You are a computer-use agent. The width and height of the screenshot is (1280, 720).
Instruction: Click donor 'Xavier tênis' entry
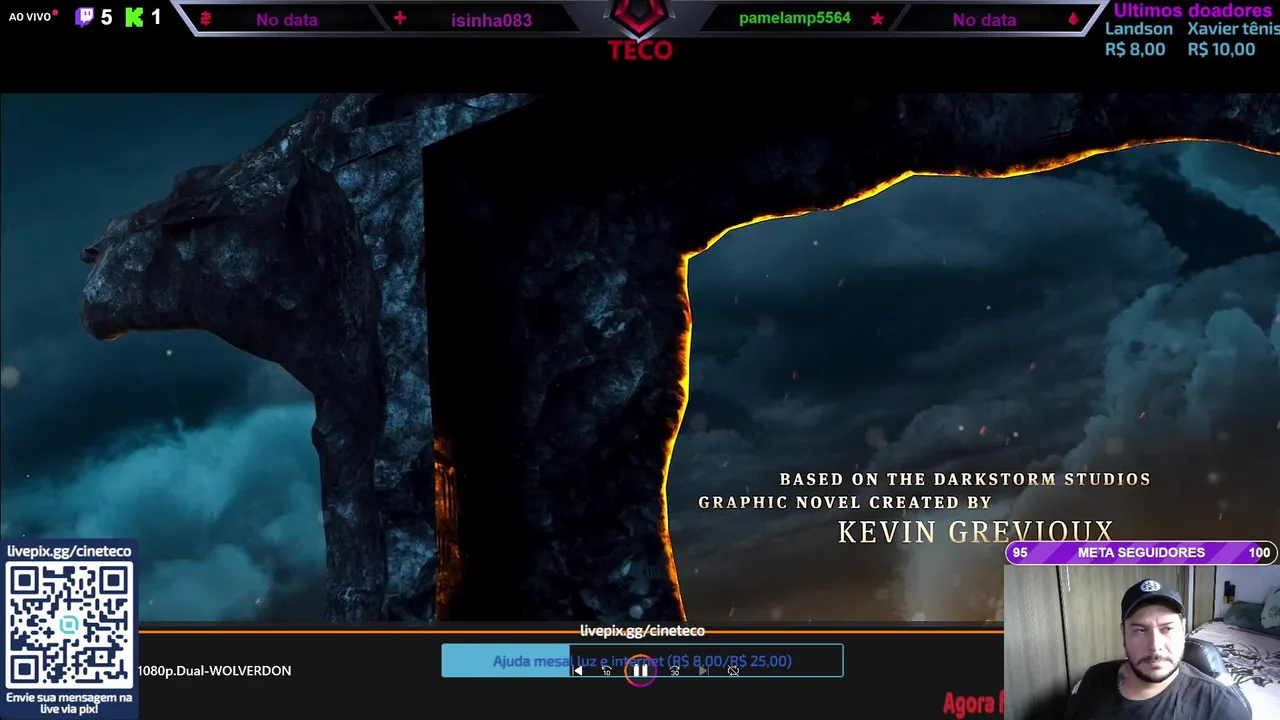click(1233, 29)
